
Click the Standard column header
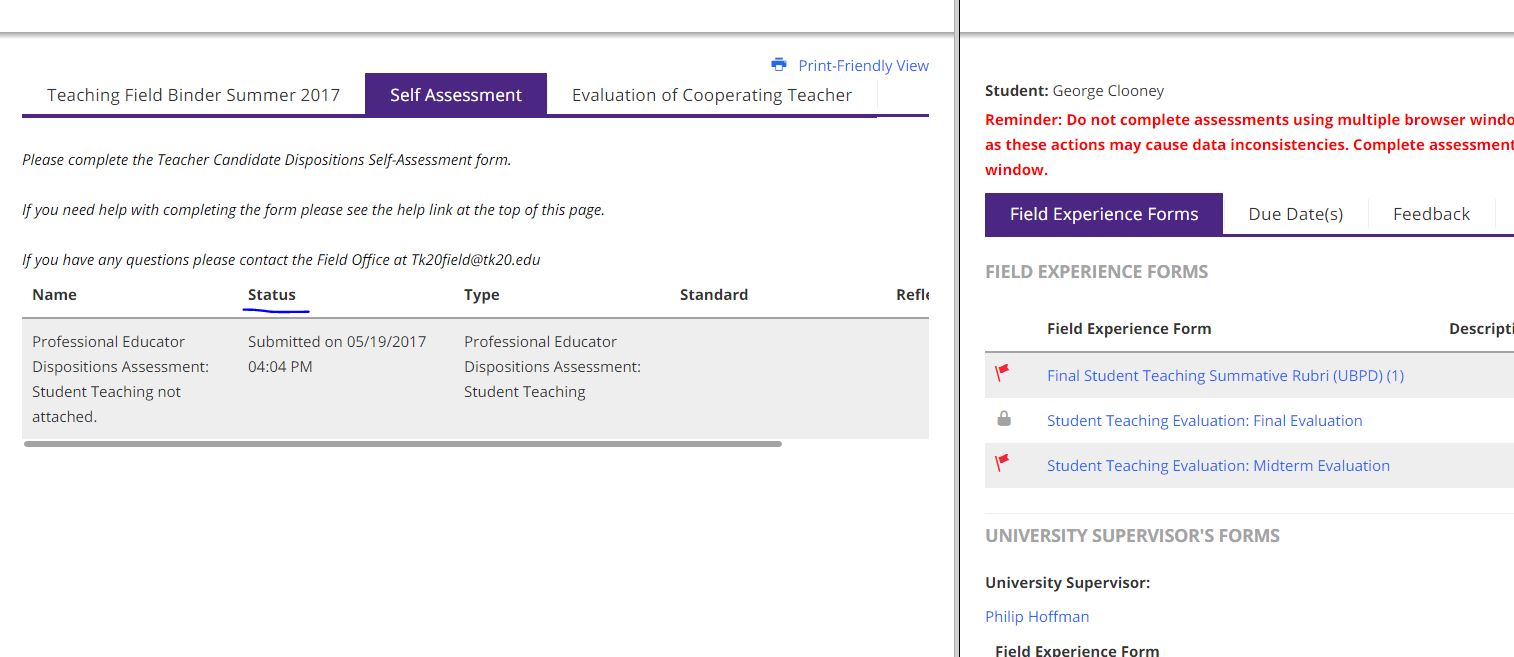pyautogui.click(x=713, y=295)
